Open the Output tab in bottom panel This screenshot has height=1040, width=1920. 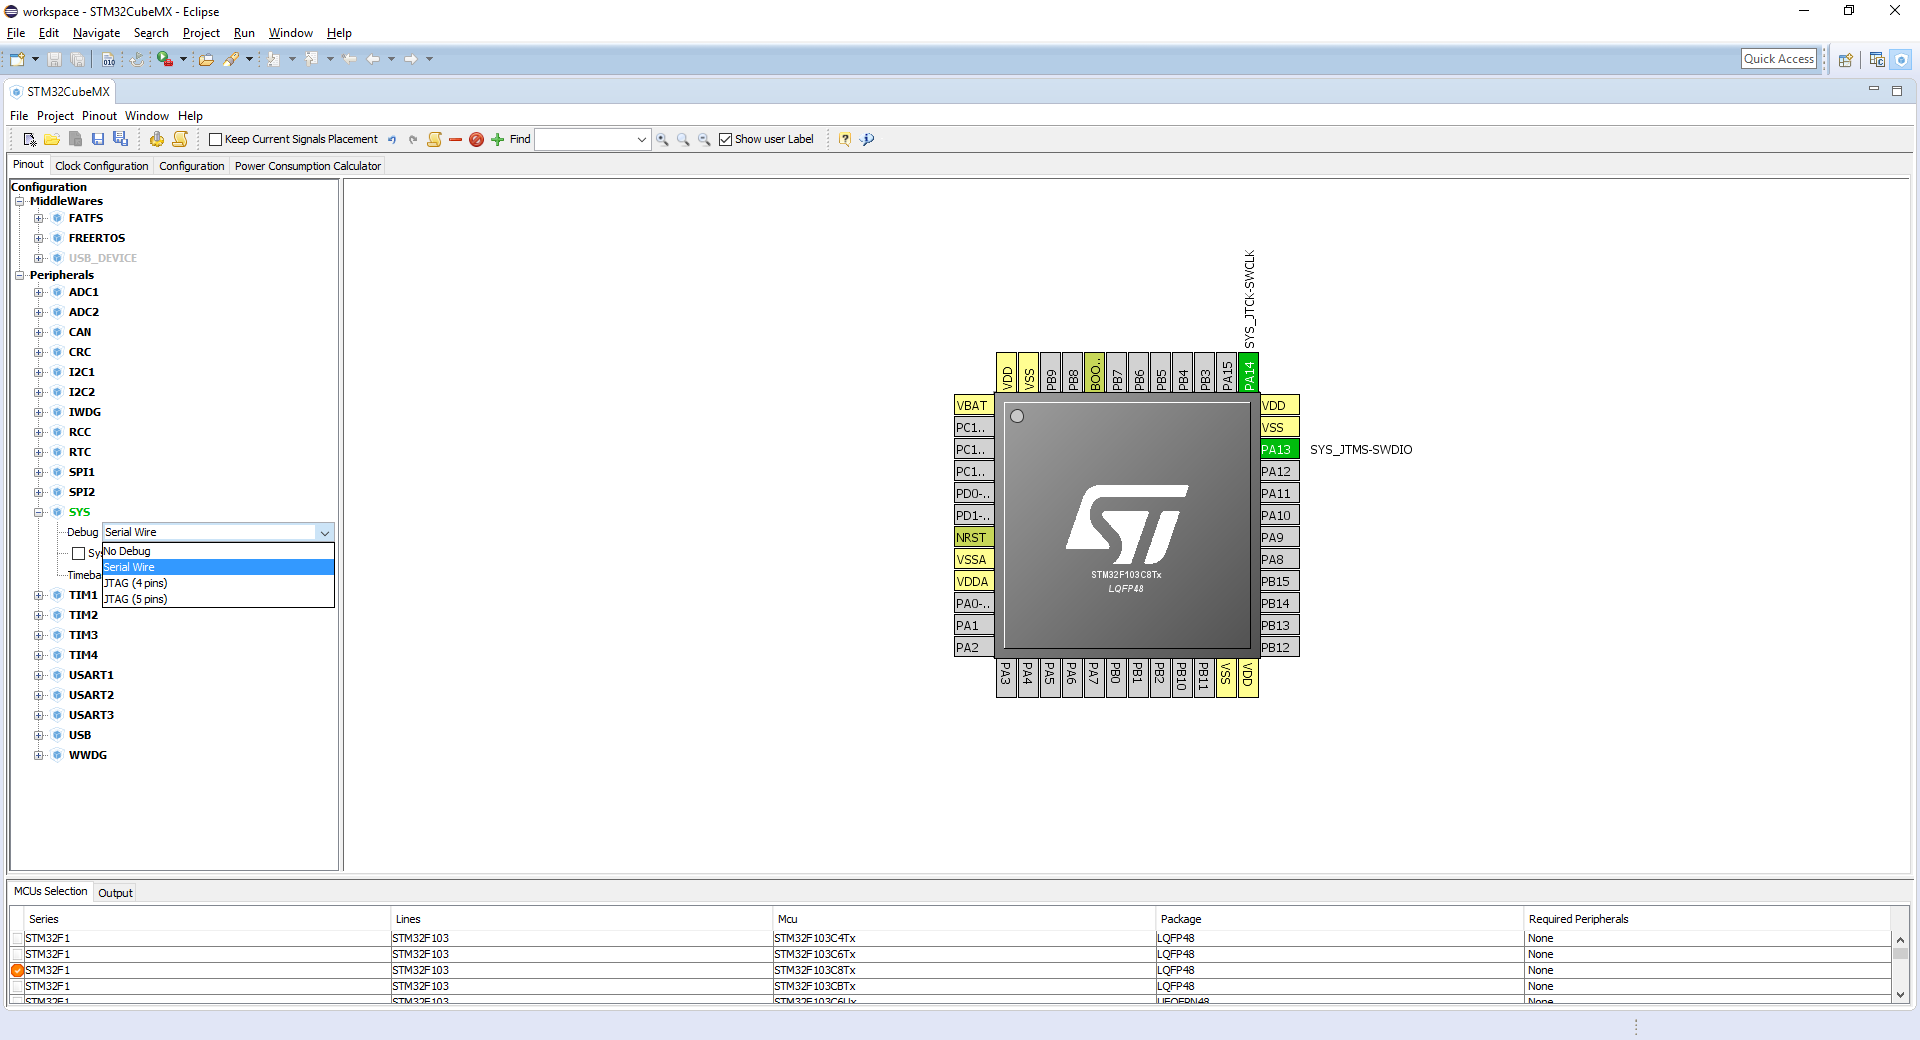pyautogui.click(x=115, y=893)
